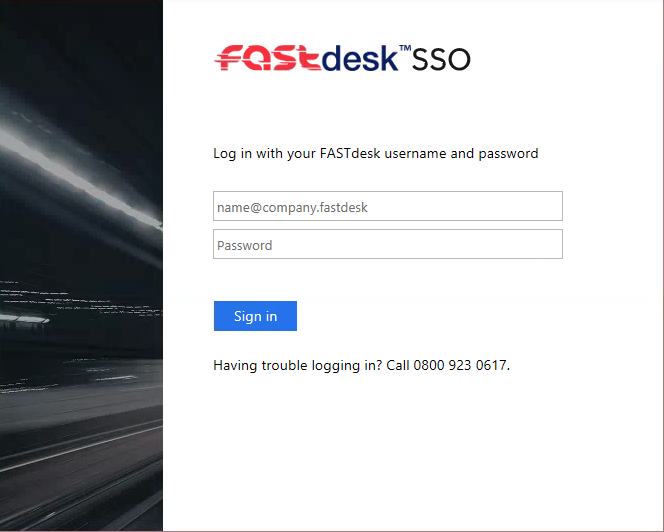Viewport: 664px width, 532px height.
Task: Click the navy 'desk' word in logo
Action: tap(360, 58)
